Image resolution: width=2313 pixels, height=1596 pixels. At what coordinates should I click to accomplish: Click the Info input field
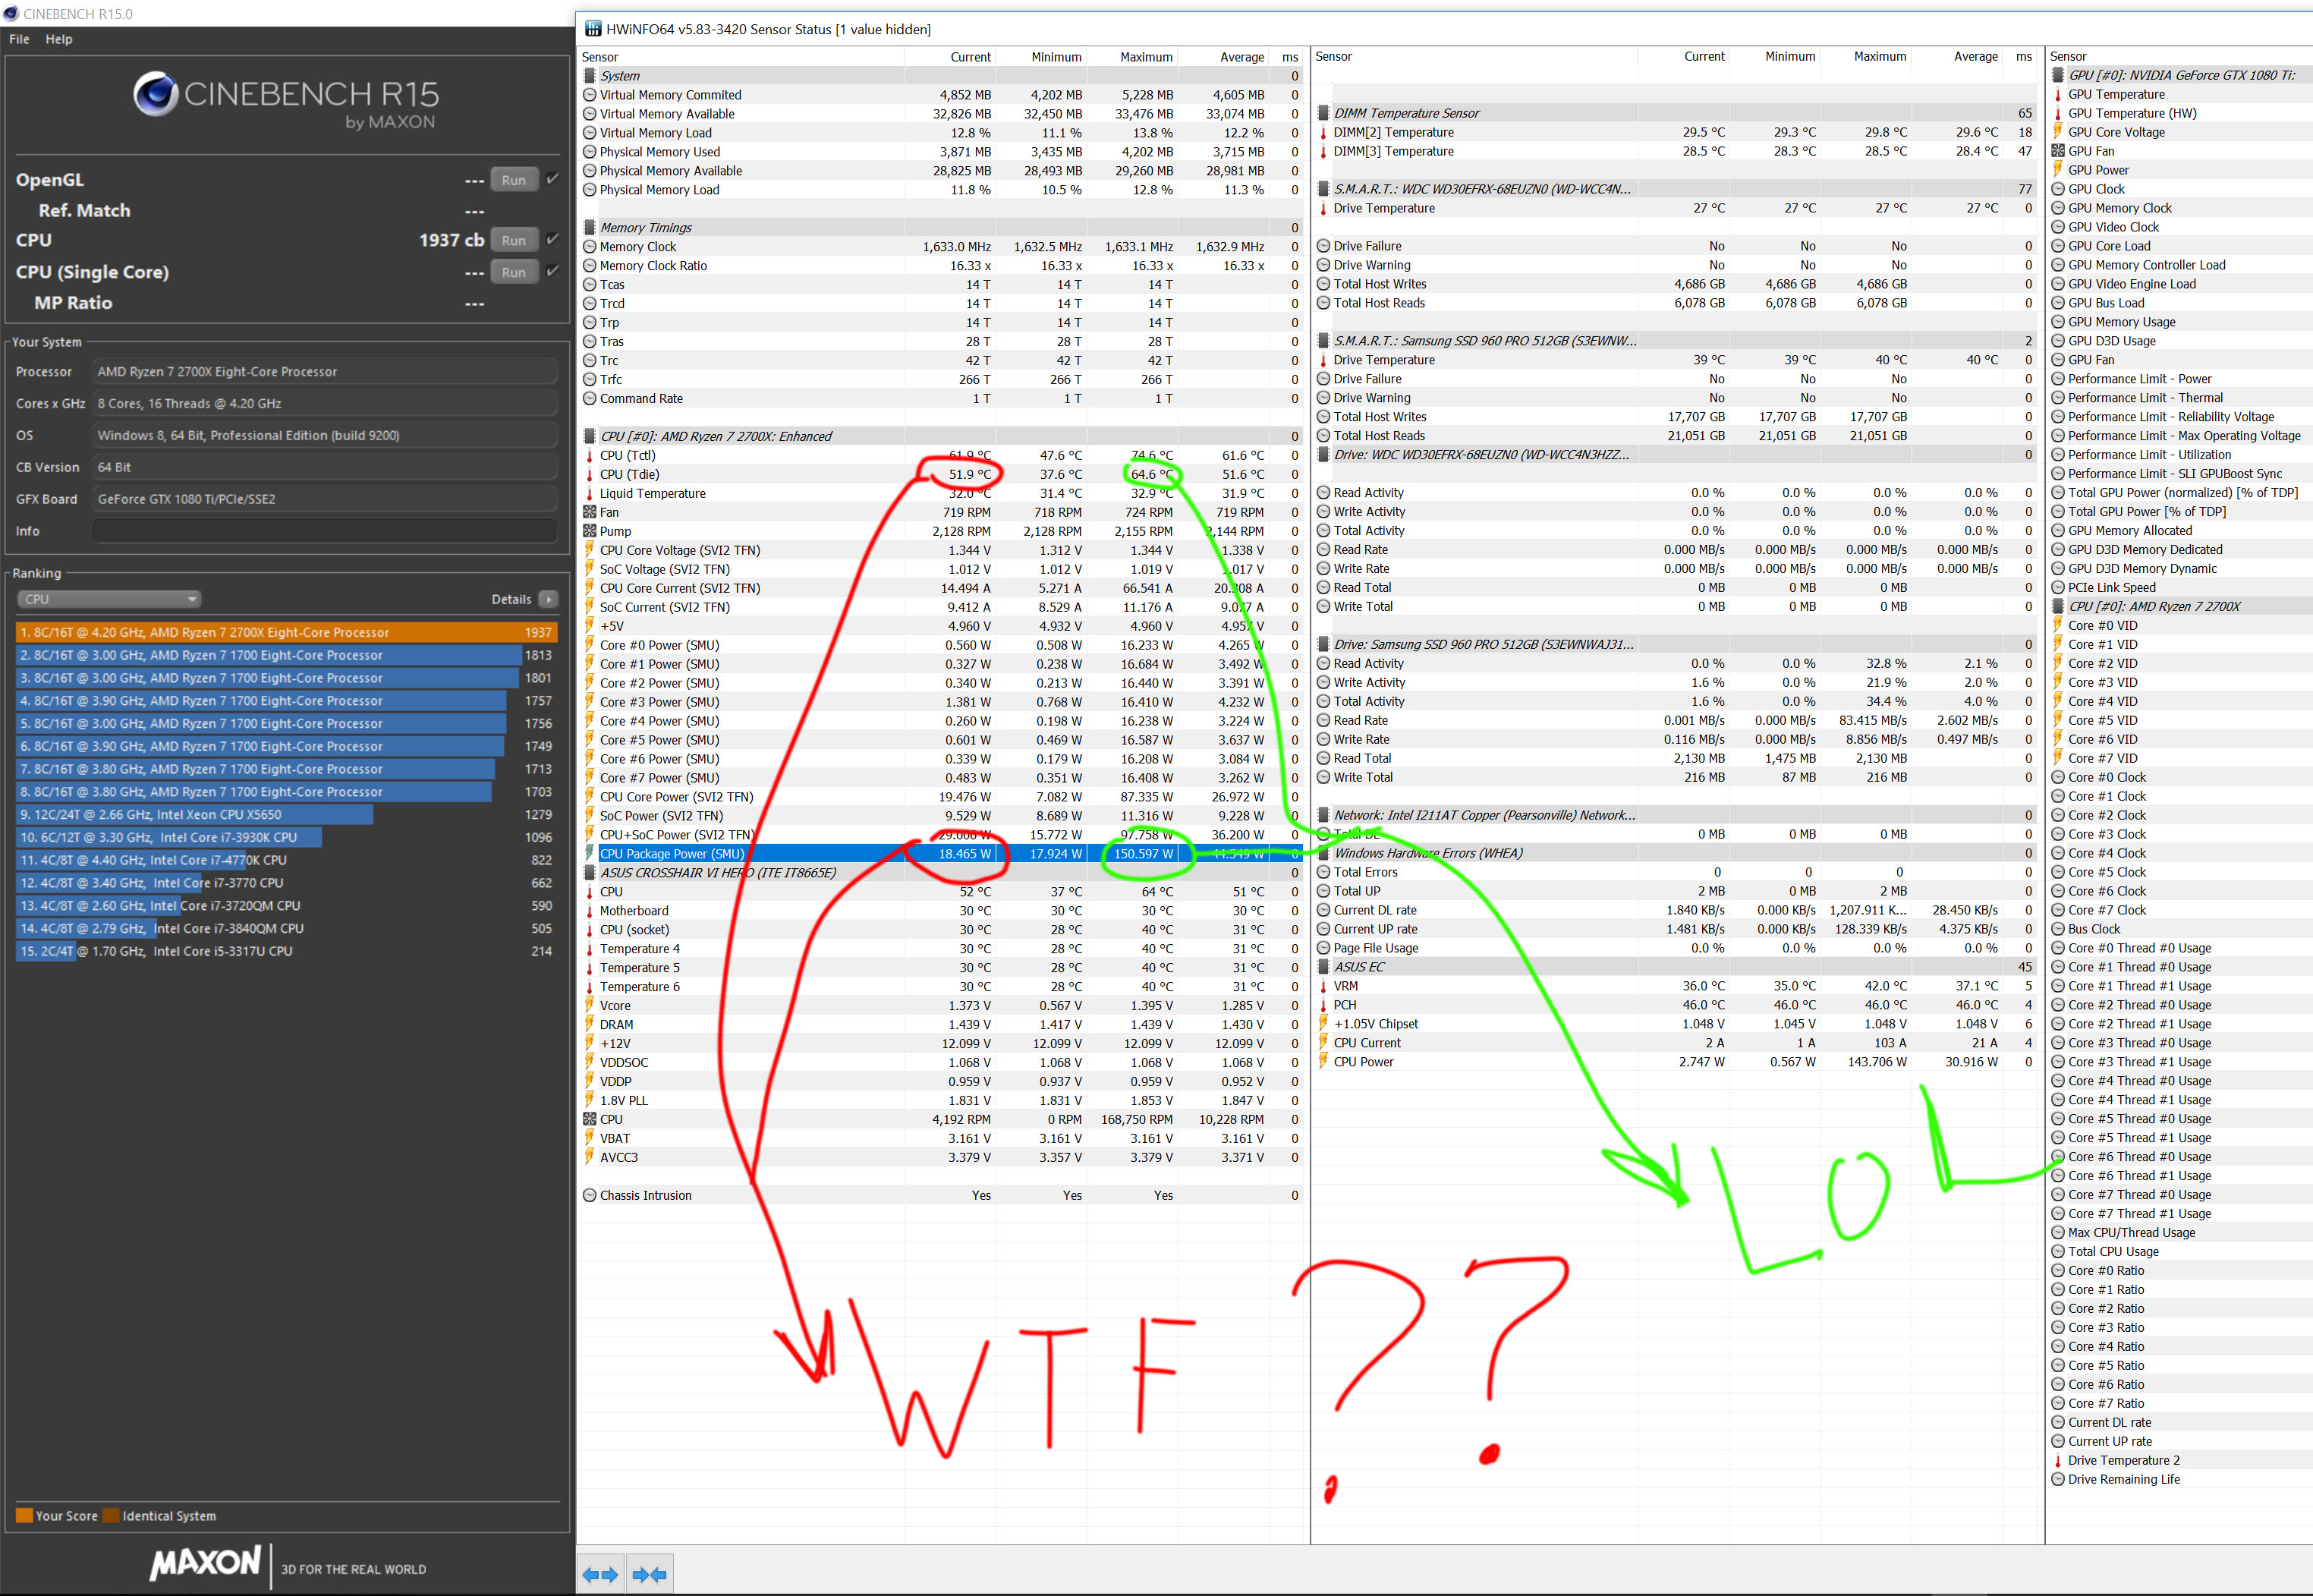324,531
